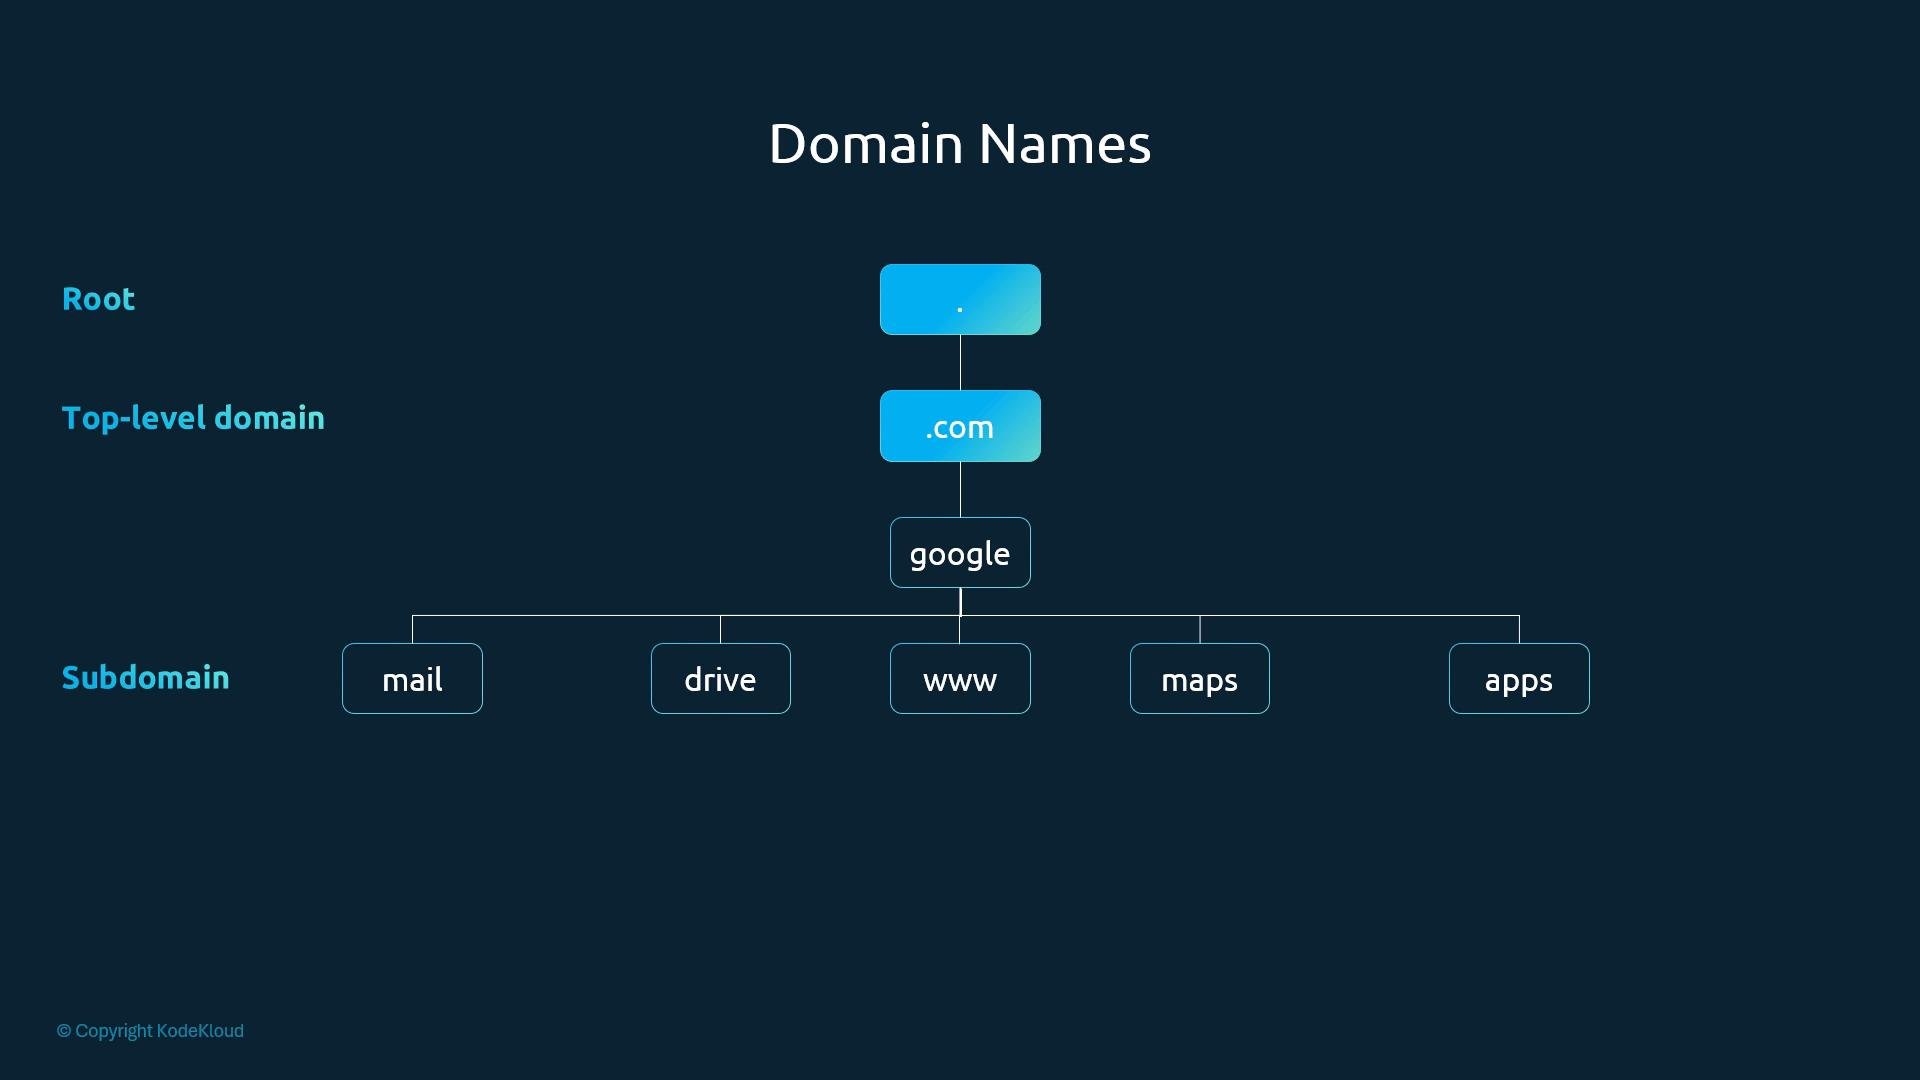Select the mail subdomain box
Viewport: 1920px width, 1080px height.
412,678
